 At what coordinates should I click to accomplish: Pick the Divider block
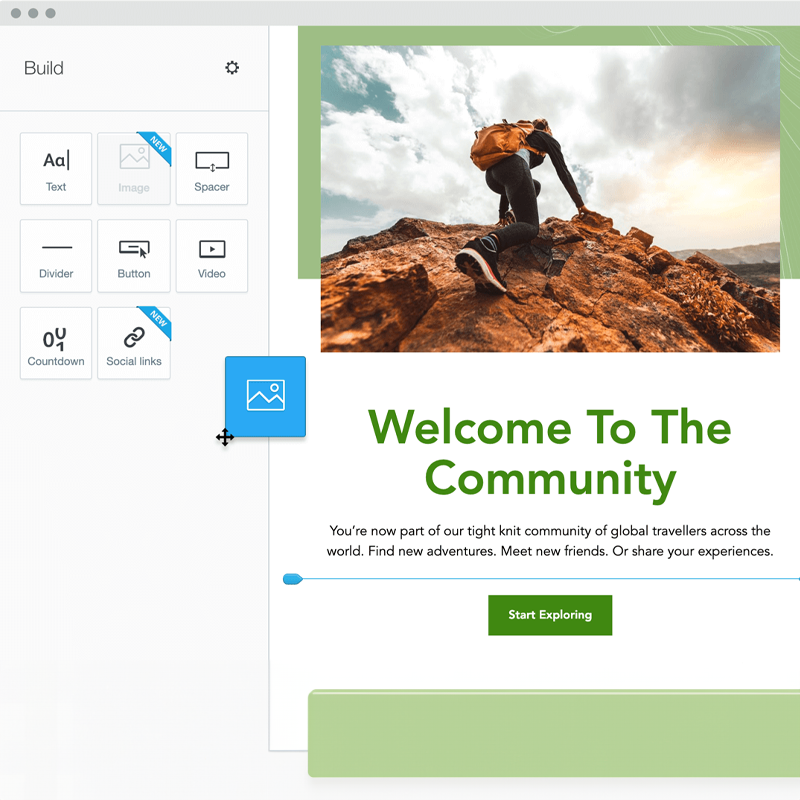click(x=56, y=256)
